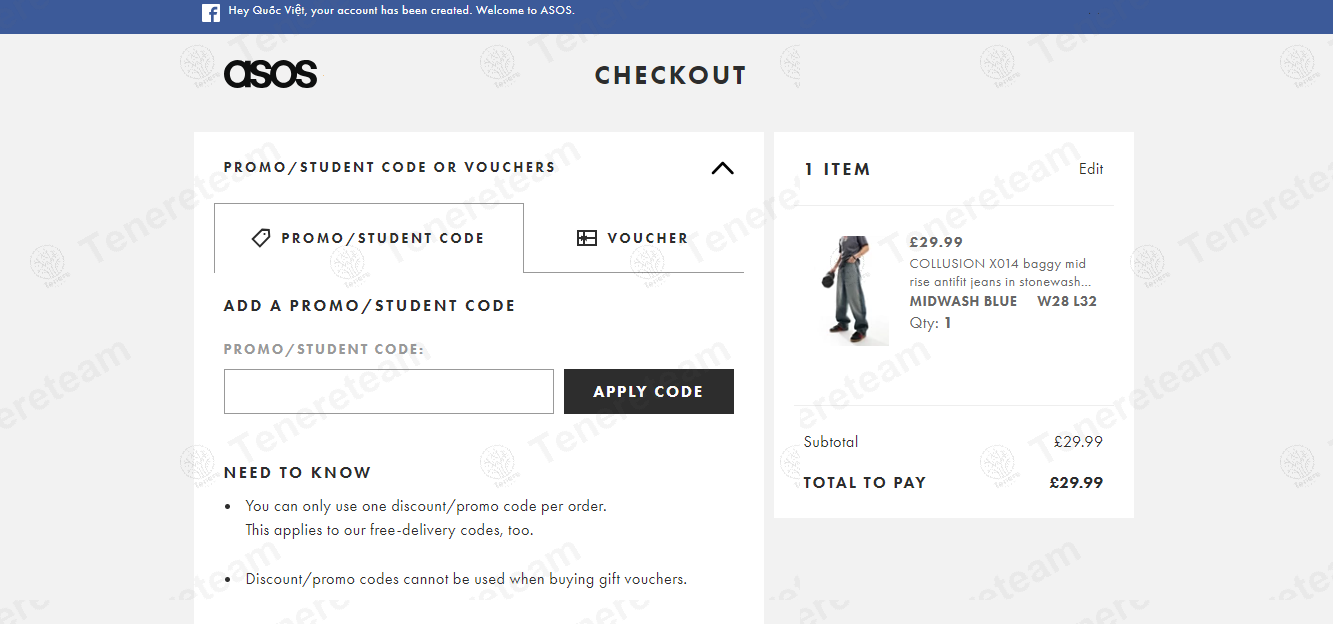The height and width of the screenshot is (624, 1333).
Task: Click the Total To Pay amount
Action: click(x=1076, y=482)
